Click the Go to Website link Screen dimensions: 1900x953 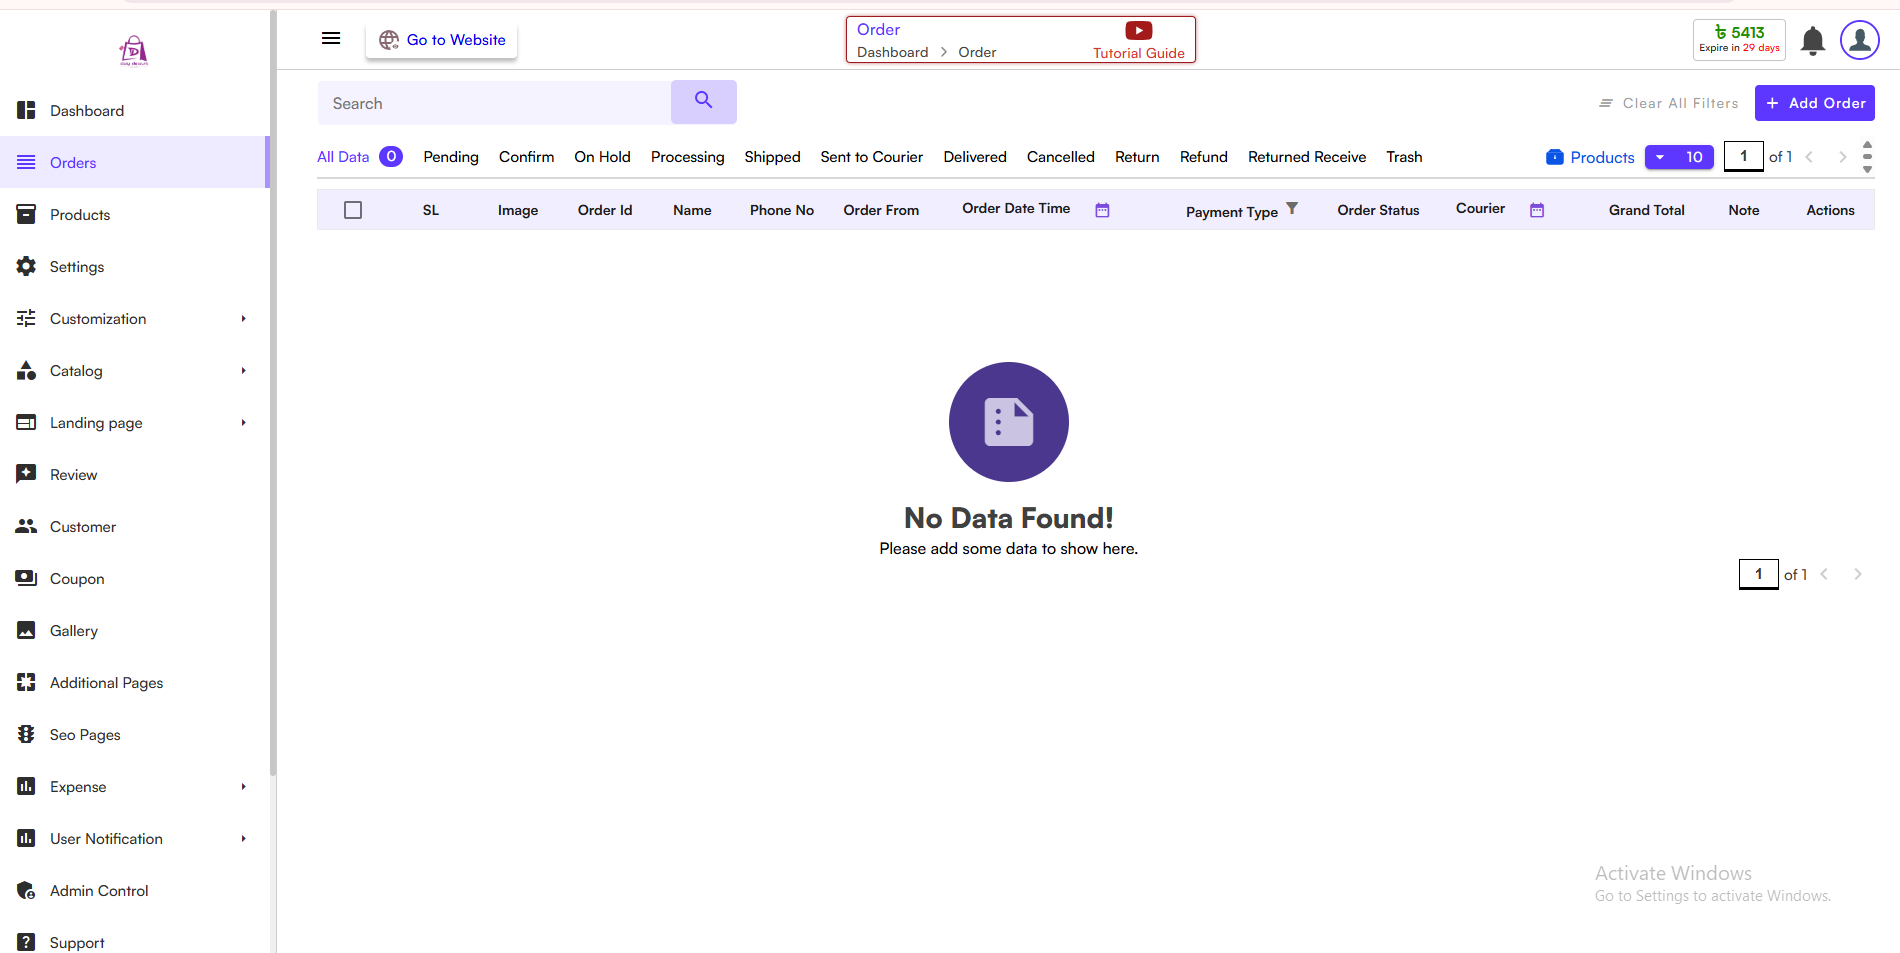(442, 40)
